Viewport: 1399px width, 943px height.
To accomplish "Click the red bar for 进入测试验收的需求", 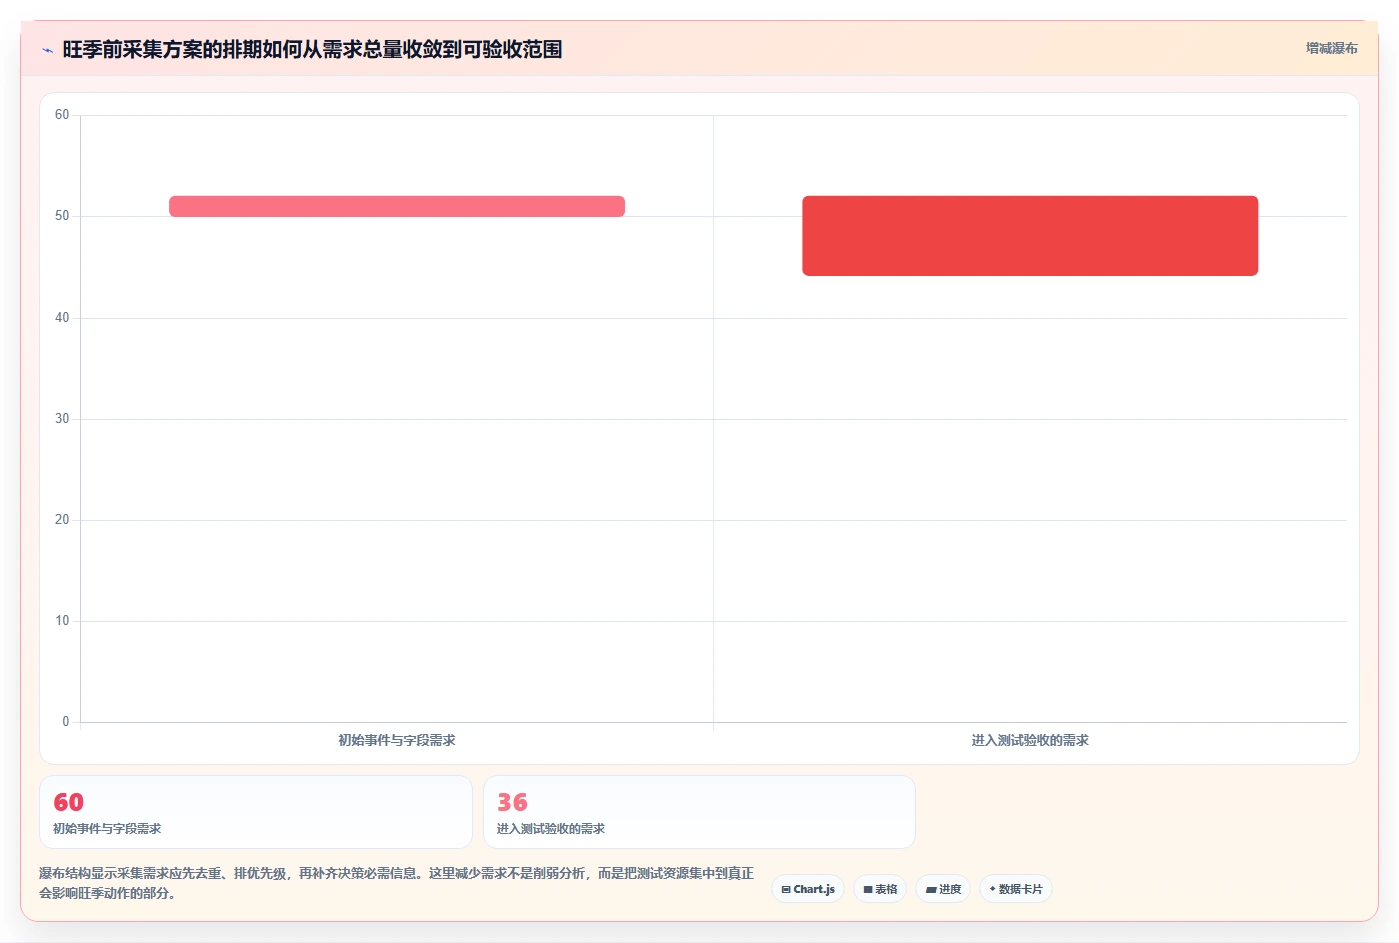I will pos(1030,236).
